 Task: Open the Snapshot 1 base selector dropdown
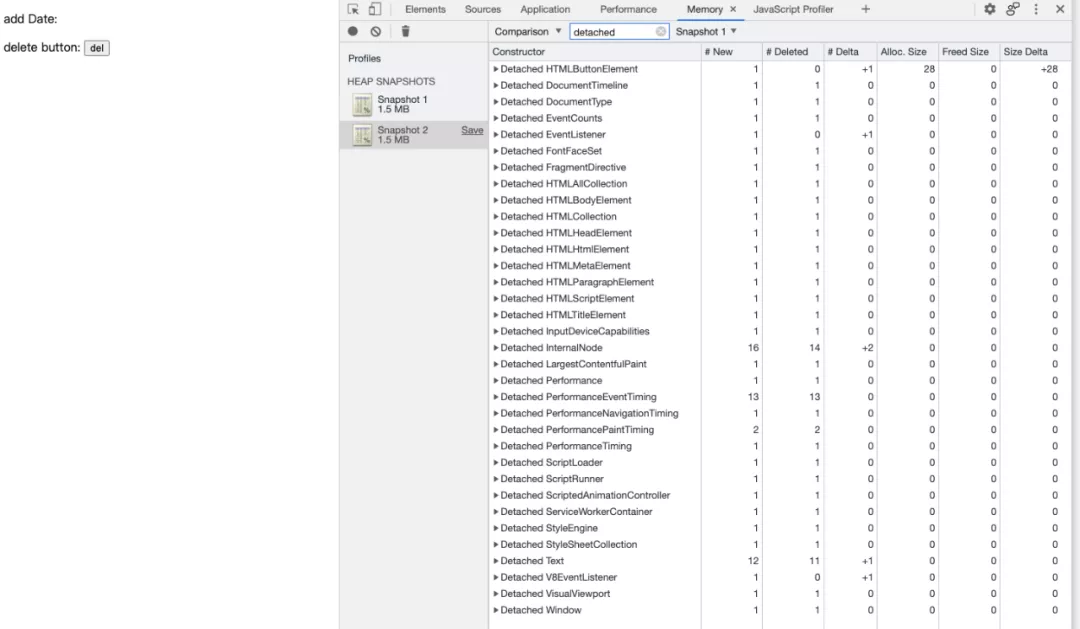(706, 32)
